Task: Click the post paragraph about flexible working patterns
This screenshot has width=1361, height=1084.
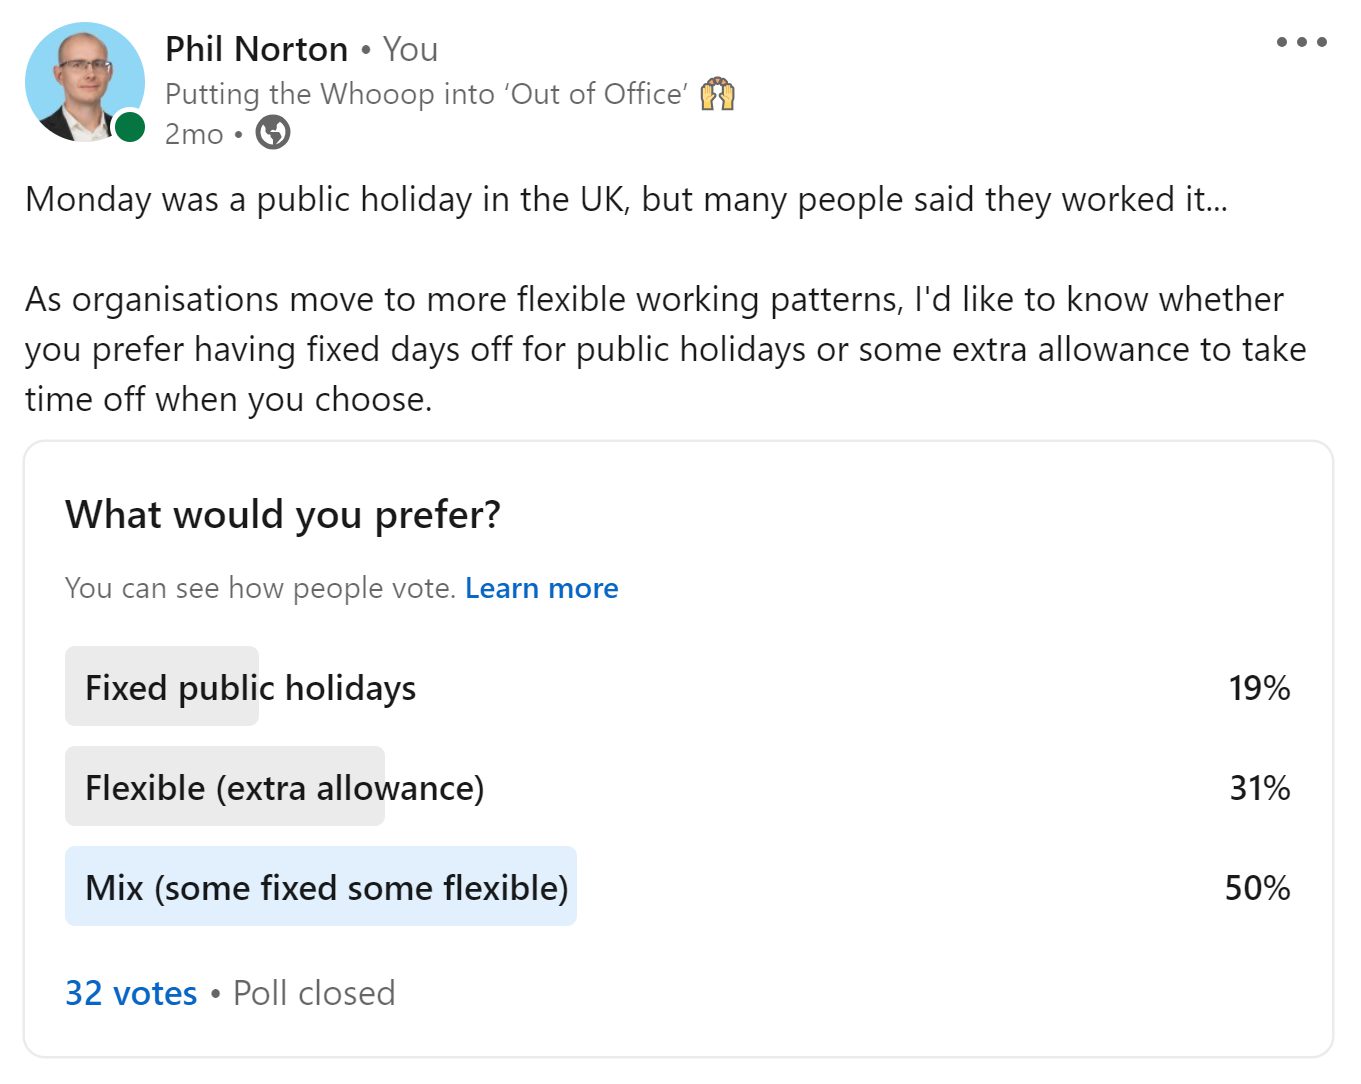Action: pyautogui.click(x=665, y=349)
